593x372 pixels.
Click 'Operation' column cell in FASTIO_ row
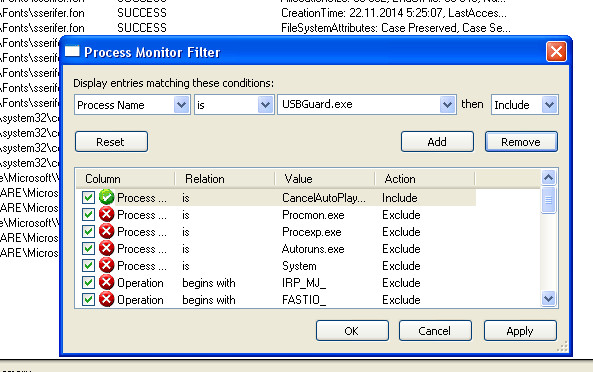tap(140, 300)
